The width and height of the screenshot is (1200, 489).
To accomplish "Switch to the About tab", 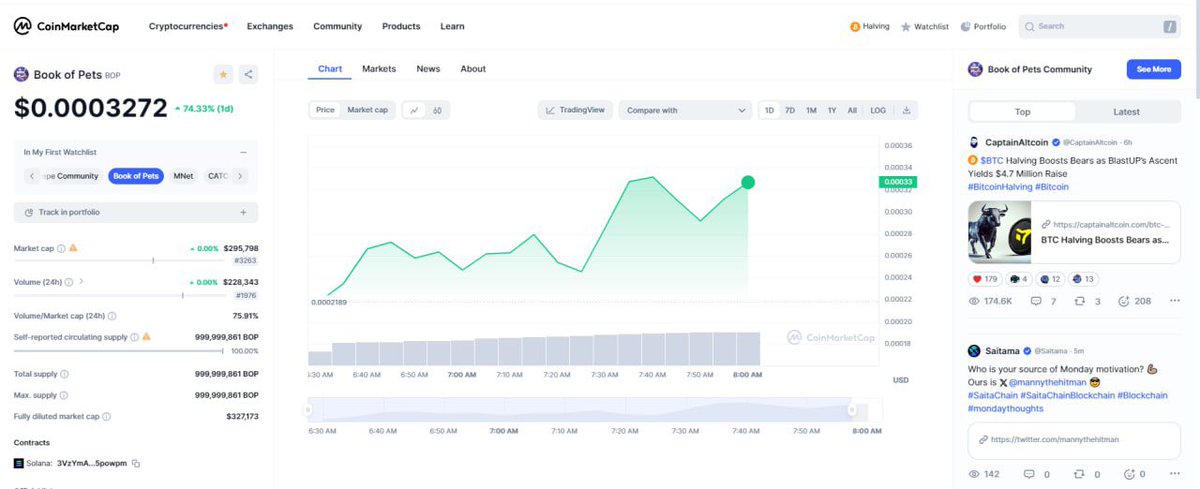I will click(473, 69).
